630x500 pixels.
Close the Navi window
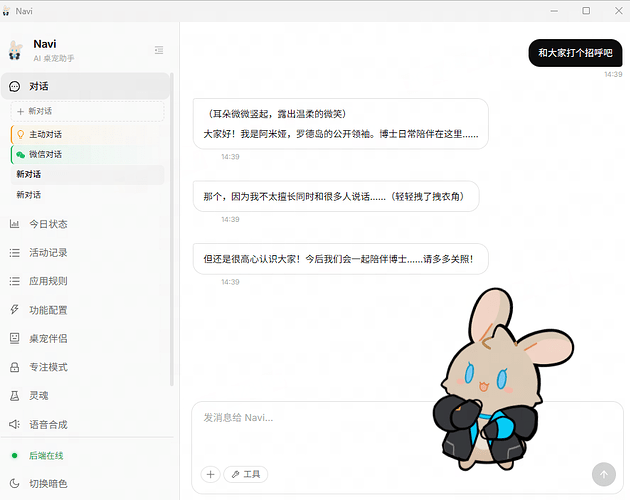point(619,11)
